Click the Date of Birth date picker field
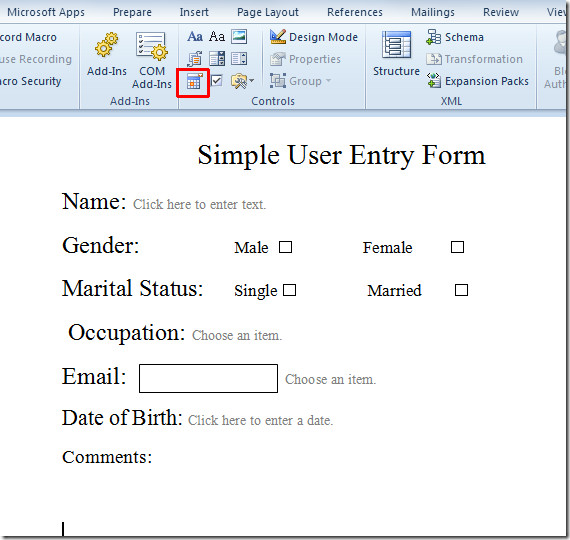This screenshot has height=540, width=570. coord(260,420)
